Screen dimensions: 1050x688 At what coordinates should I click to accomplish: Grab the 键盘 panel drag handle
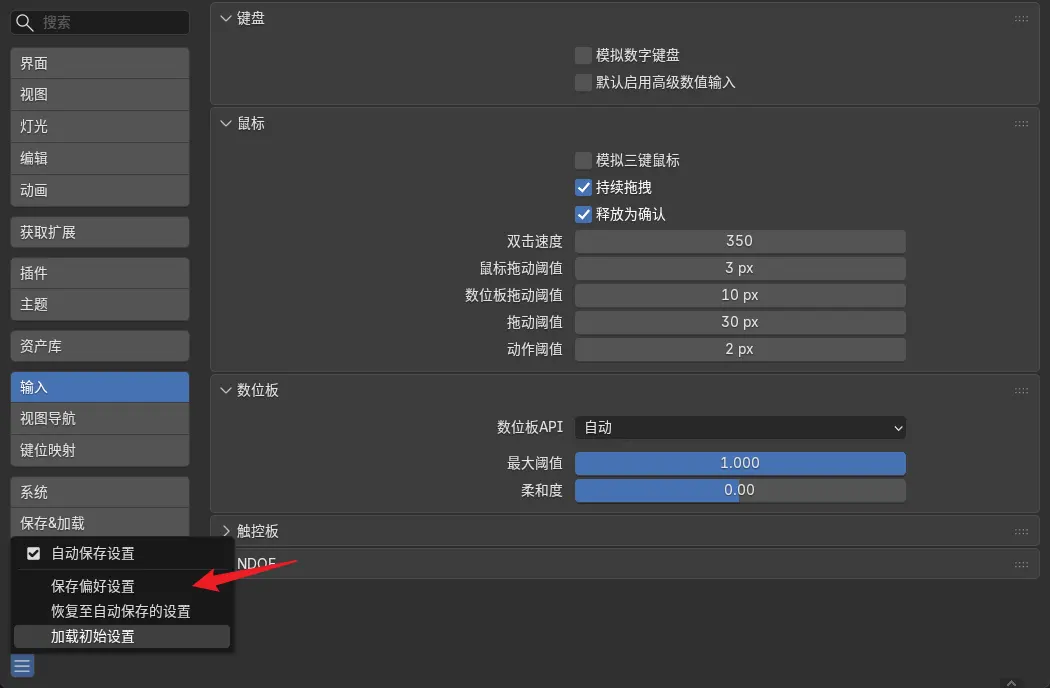pyautogui.click(x=1021, y=19)
